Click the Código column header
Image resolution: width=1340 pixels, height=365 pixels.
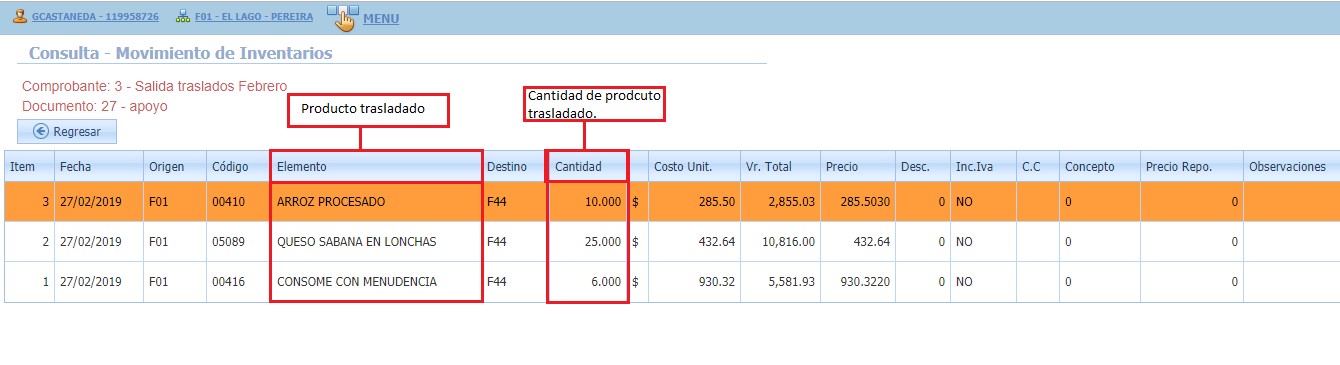(237, 166)
